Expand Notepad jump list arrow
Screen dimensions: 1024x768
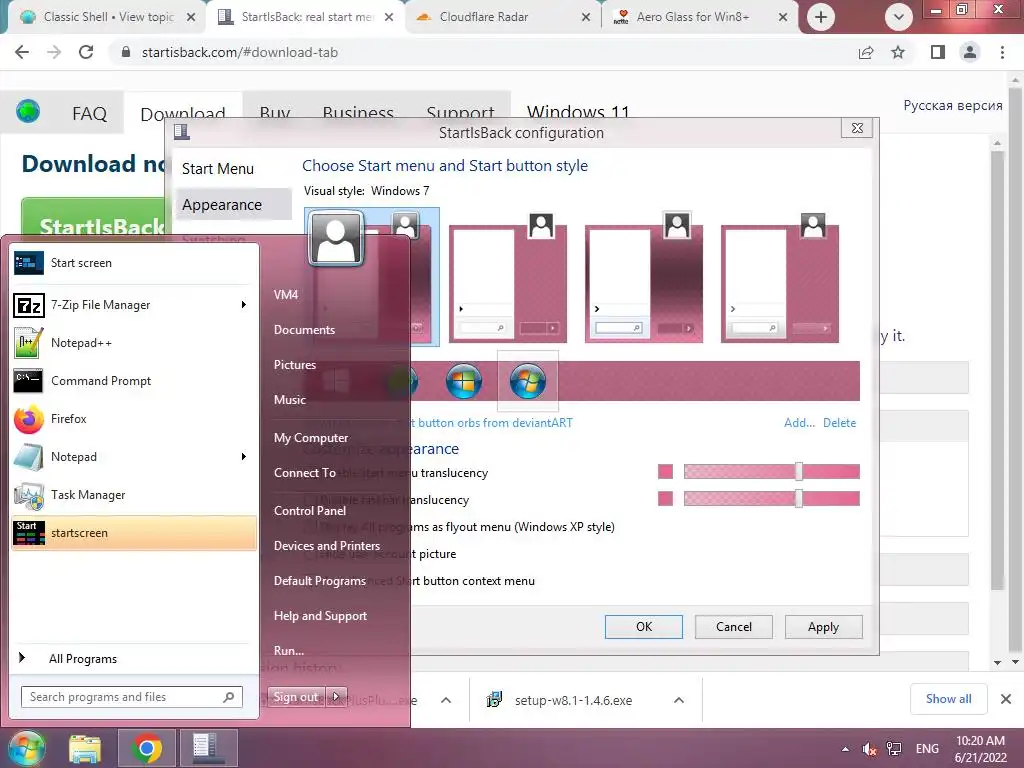coord(244,457)
